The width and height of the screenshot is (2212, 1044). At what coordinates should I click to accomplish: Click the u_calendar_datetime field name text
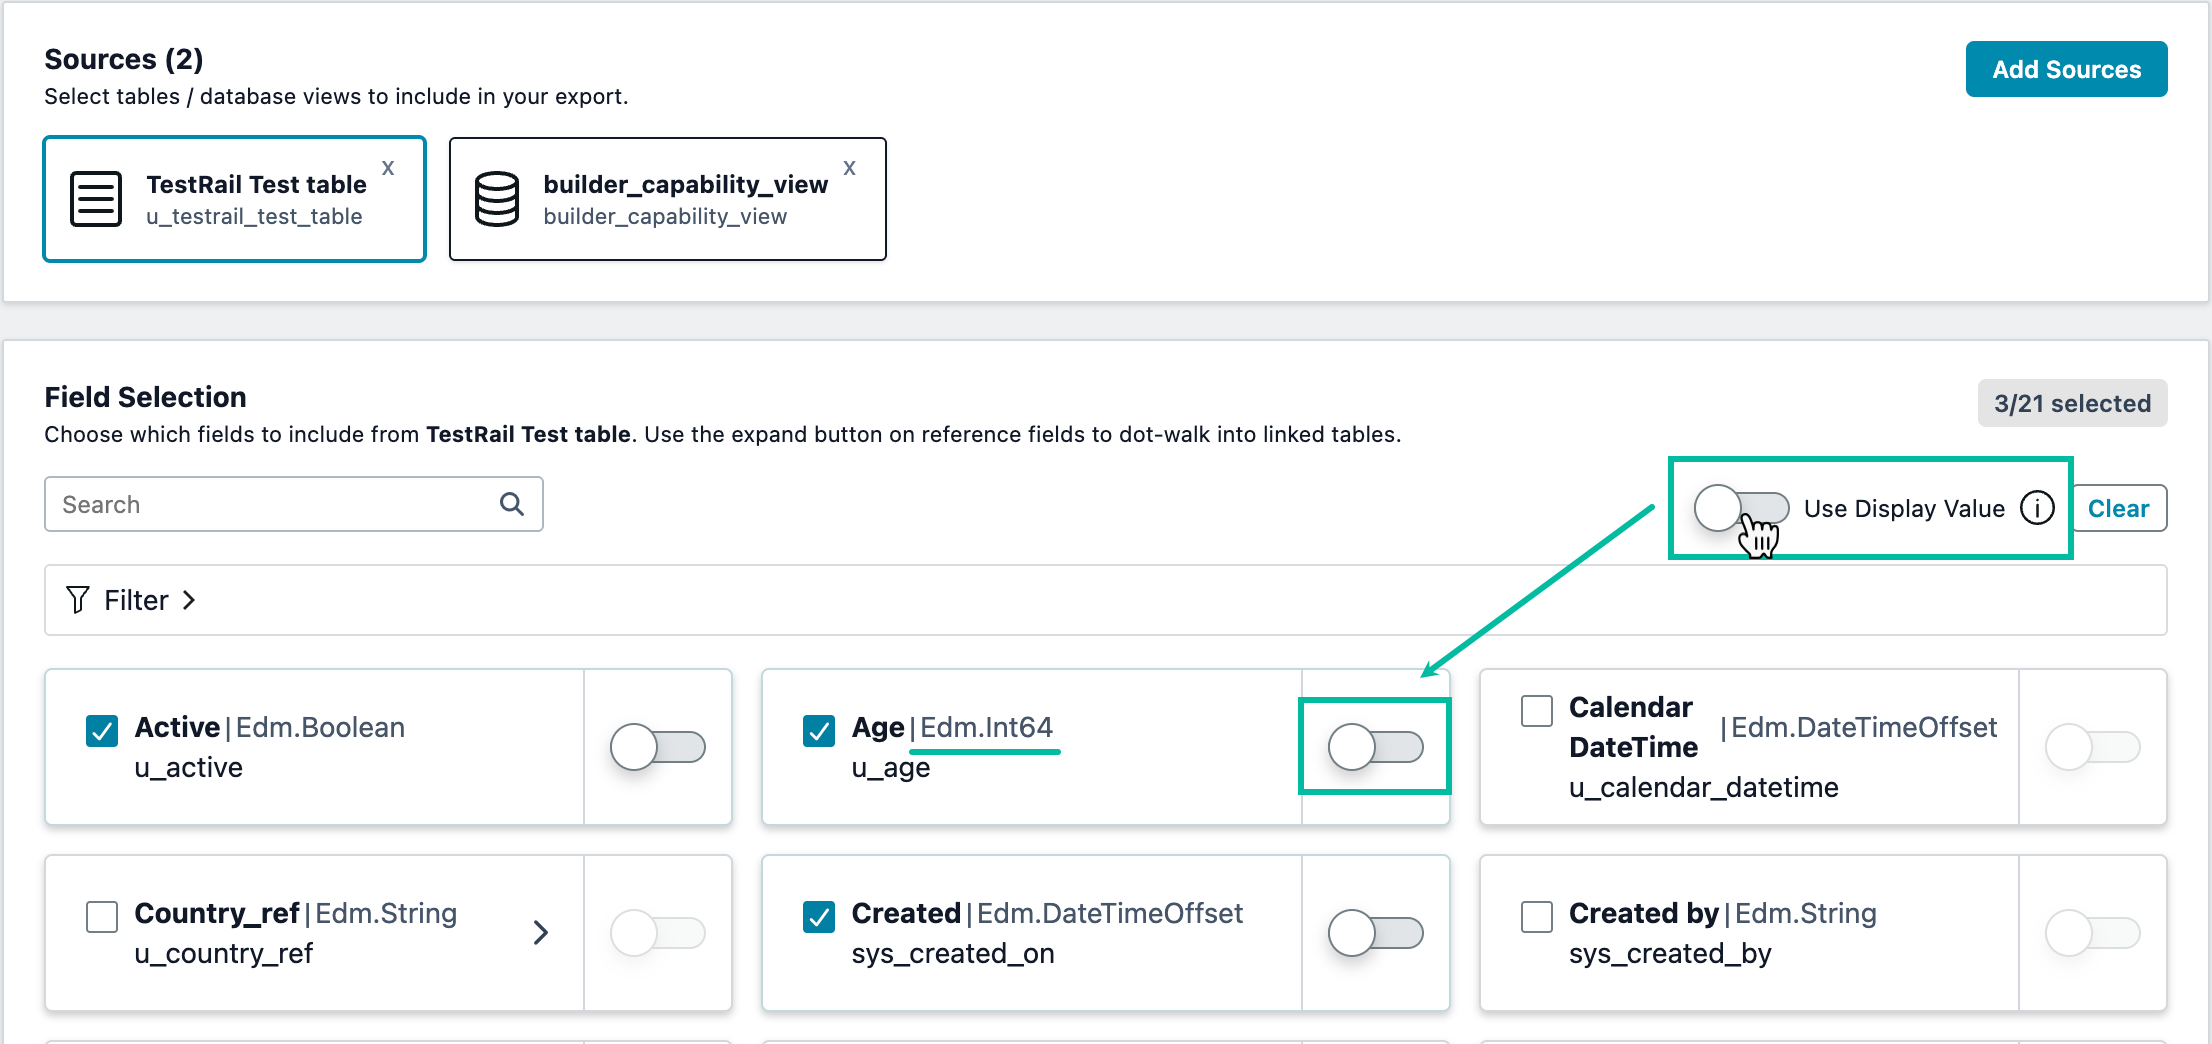point(1704,788)
